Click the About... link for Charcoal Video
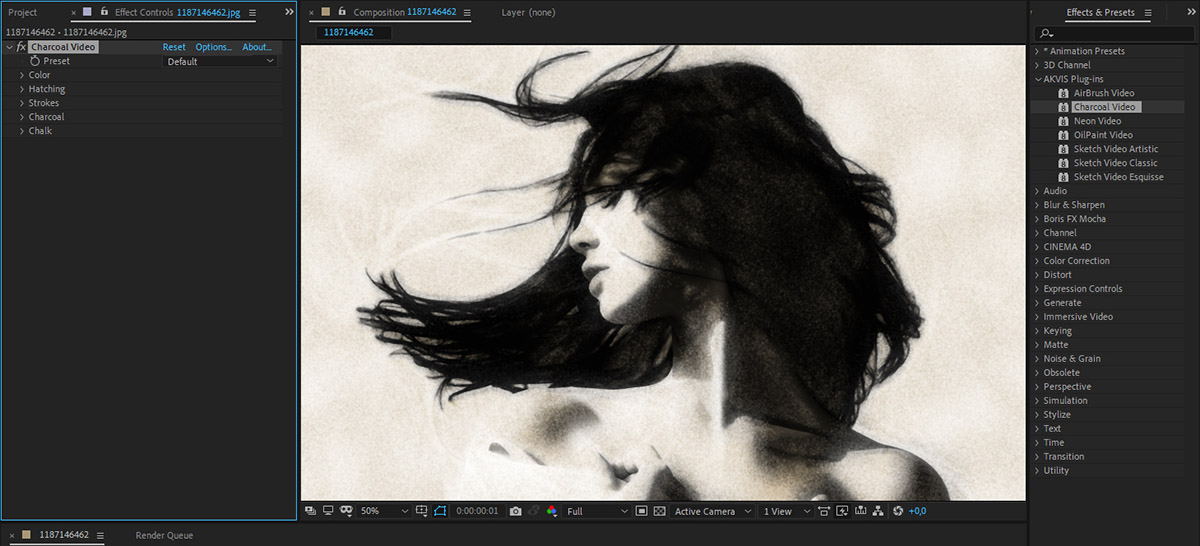1200x546 pixels. pos(256,47)
